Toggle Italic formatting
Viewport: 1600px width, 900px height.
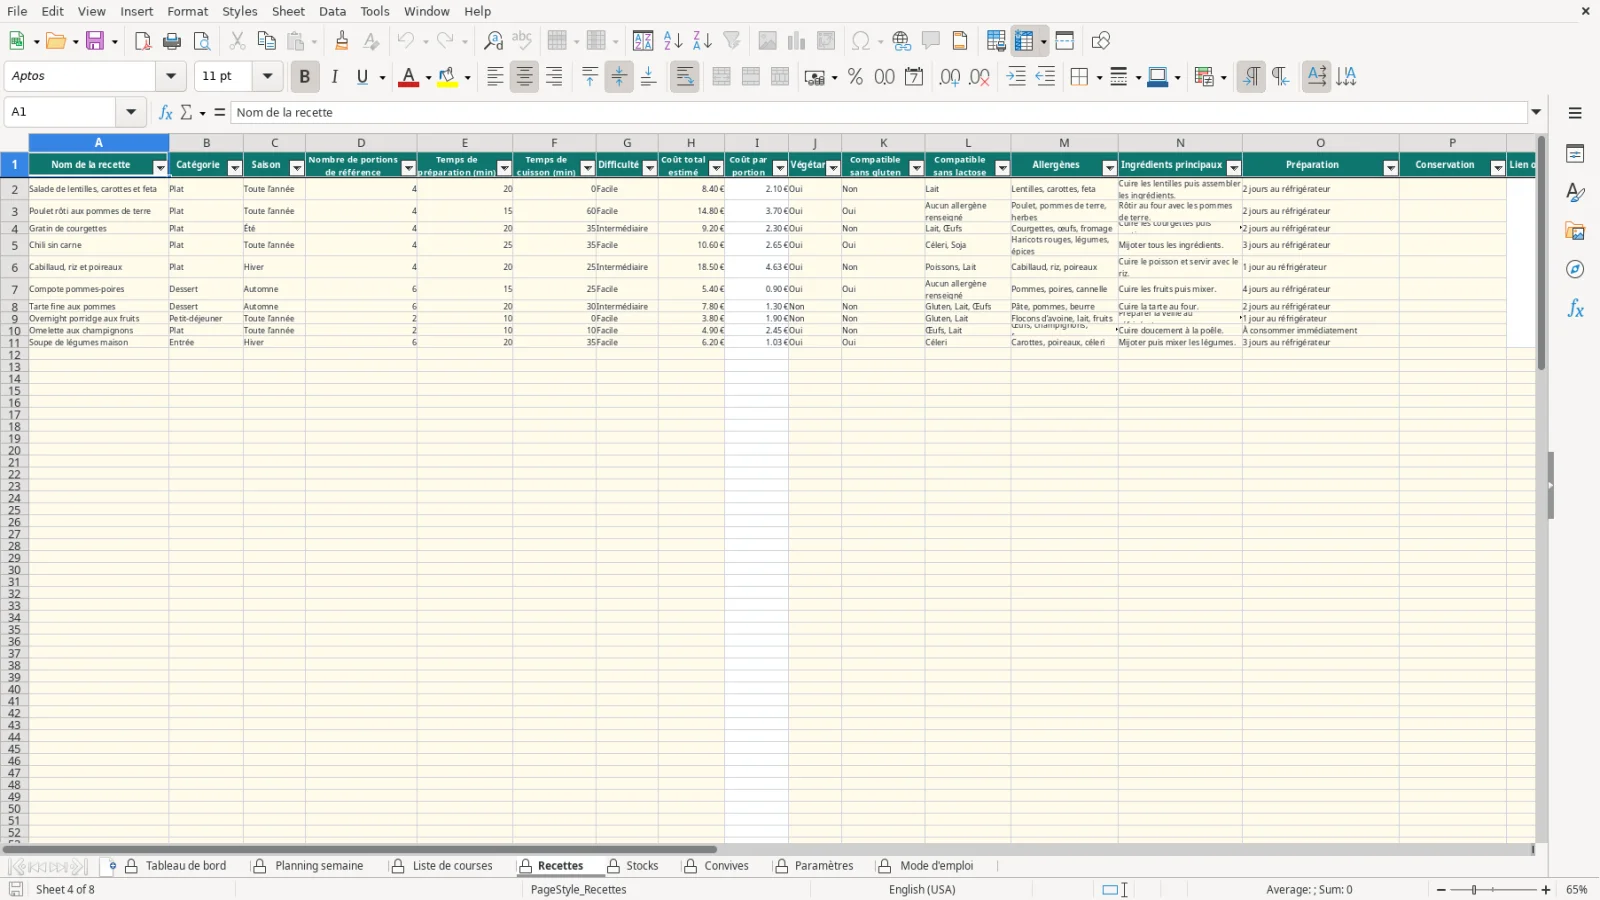pyautogui.click(x=334, y=77)
